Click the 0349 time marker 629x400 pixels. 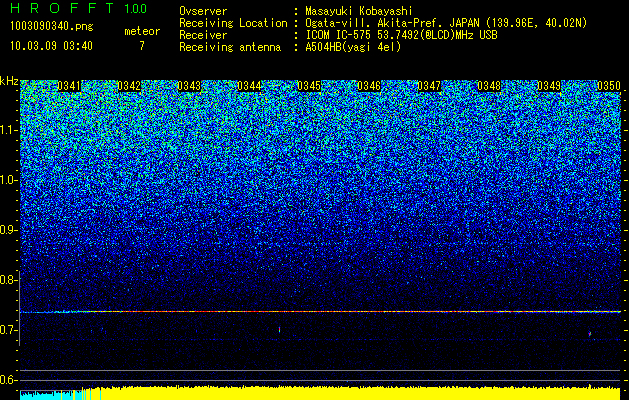point(549,86)
